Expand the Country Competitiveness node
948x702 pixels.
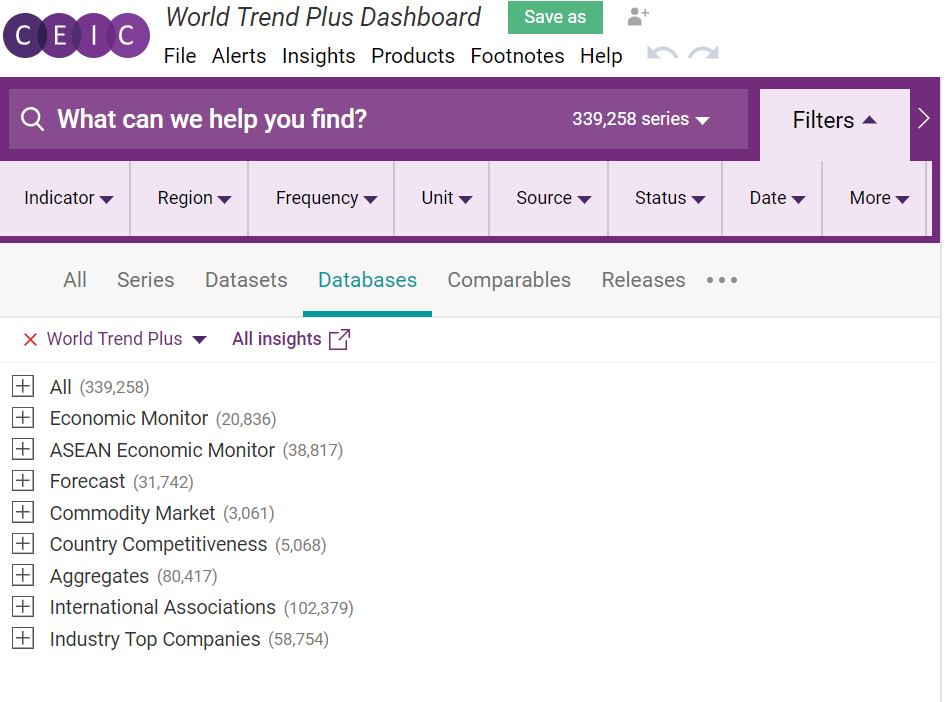tap(23, 544)
